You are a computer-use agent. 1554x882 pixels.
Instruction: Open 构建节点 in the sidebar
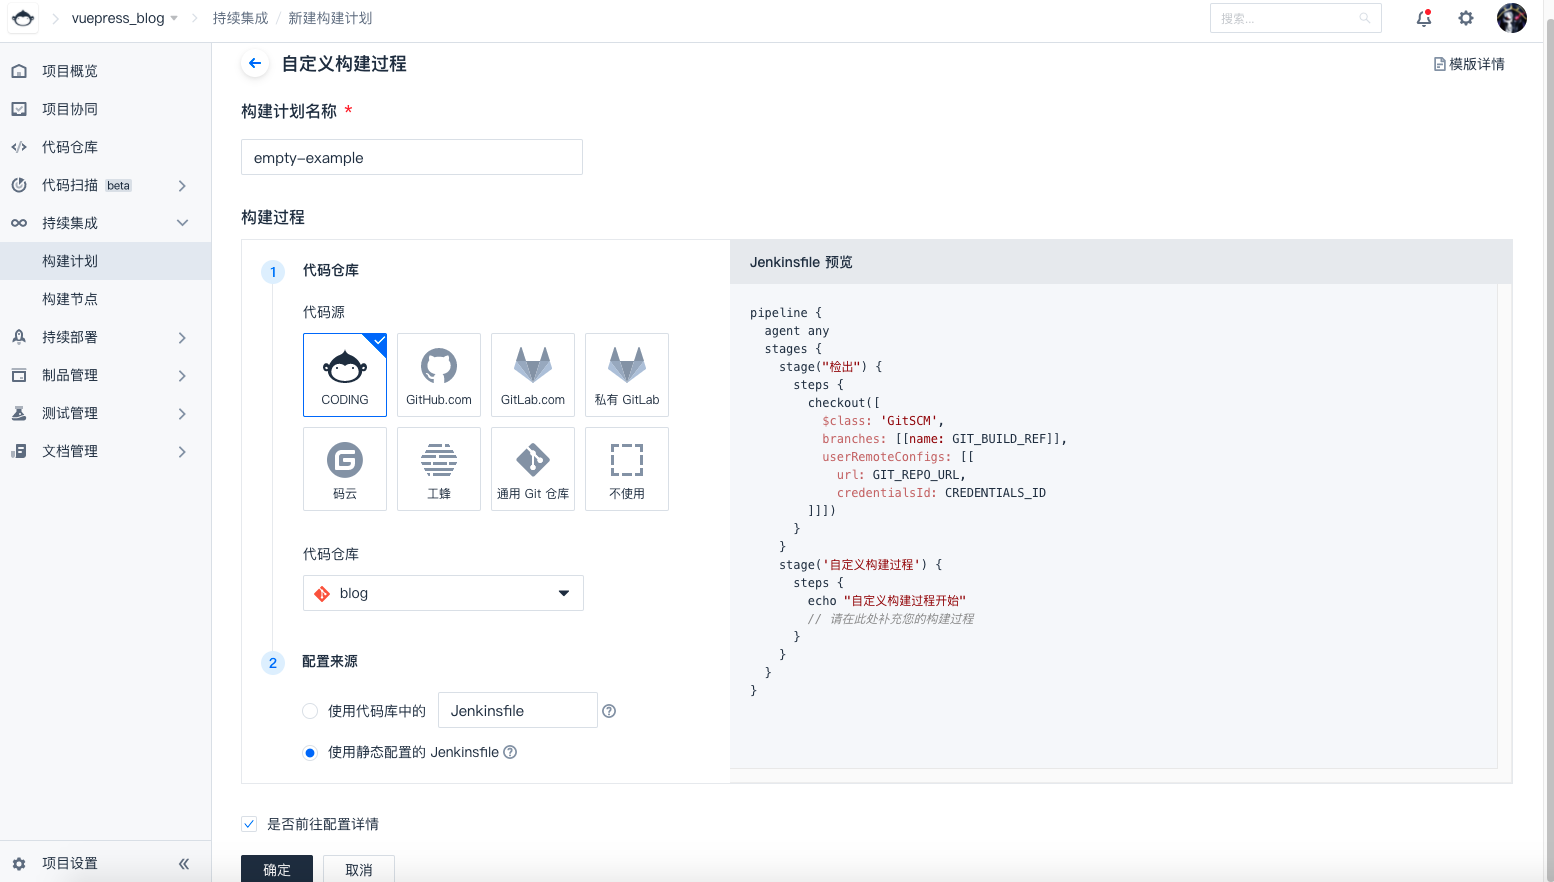70,299
